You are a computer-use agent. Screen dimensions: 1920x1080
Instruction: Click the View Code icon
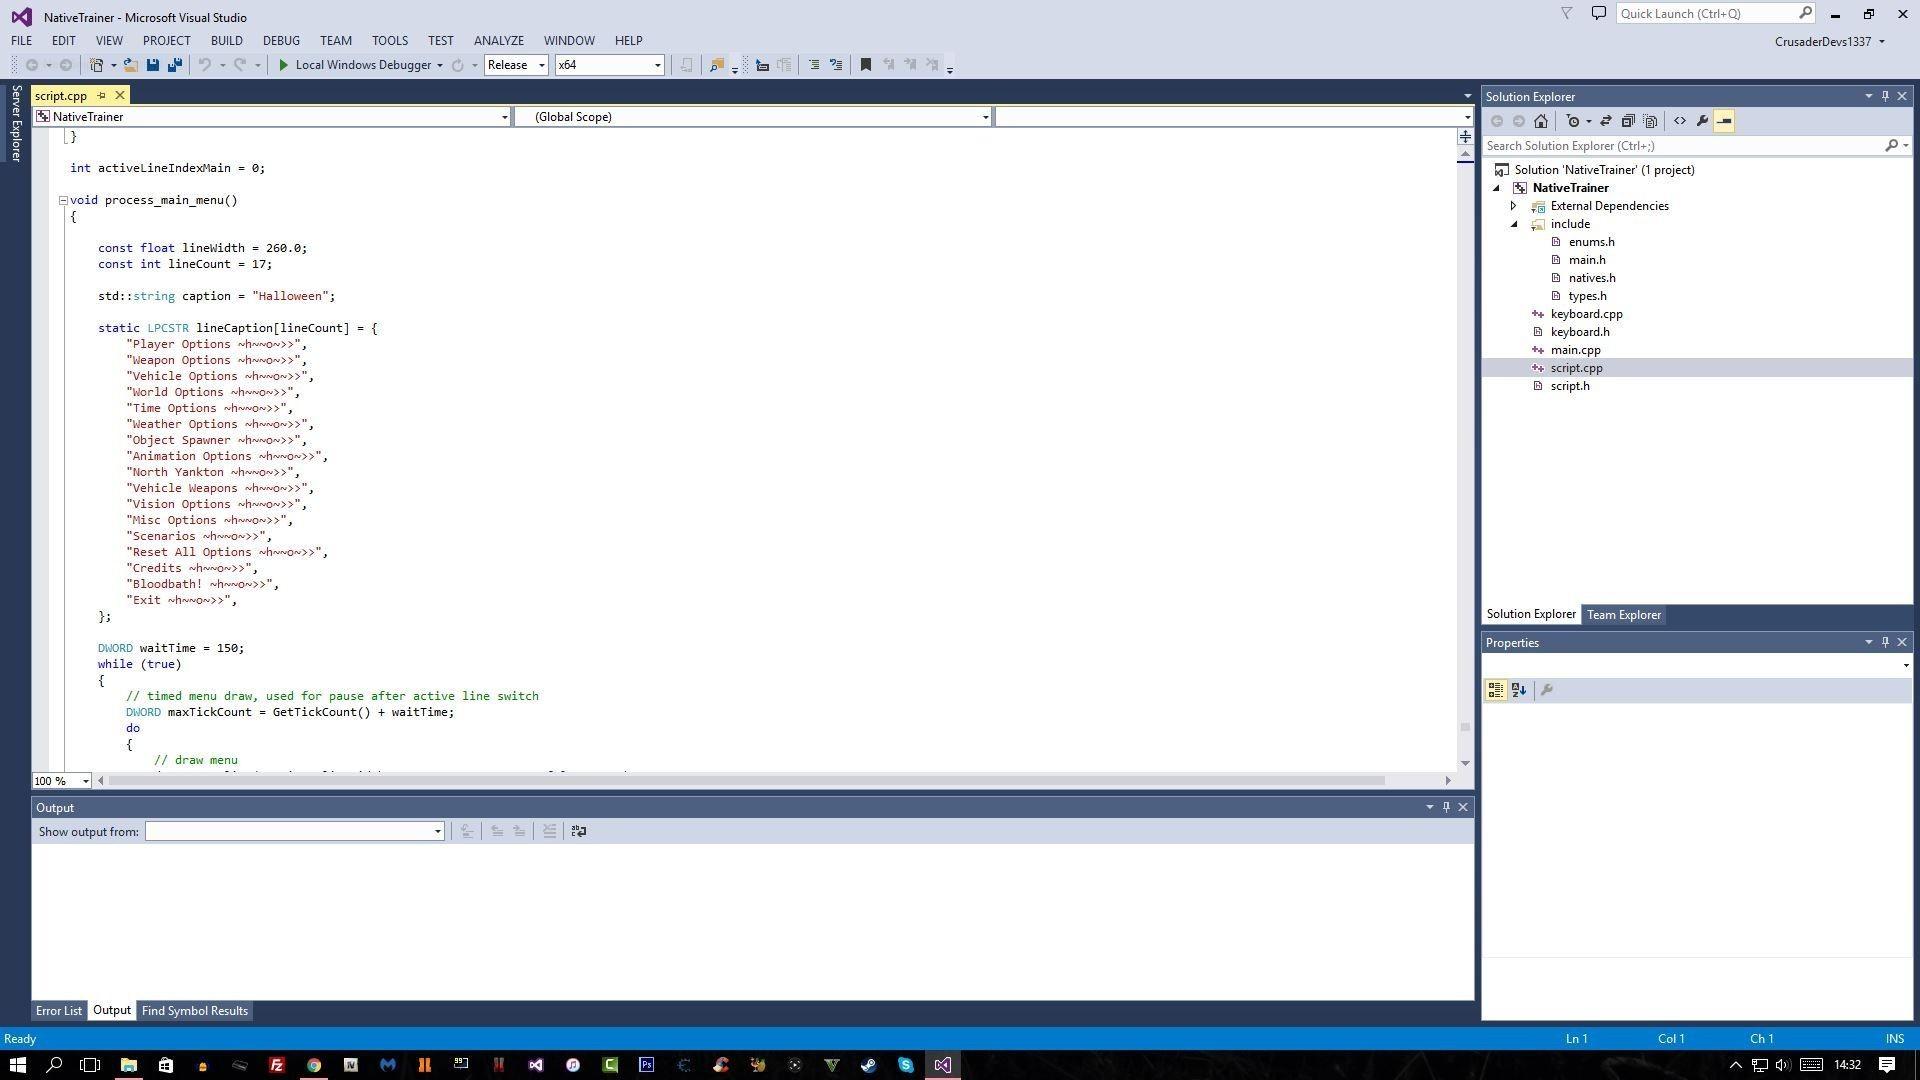1680,121
